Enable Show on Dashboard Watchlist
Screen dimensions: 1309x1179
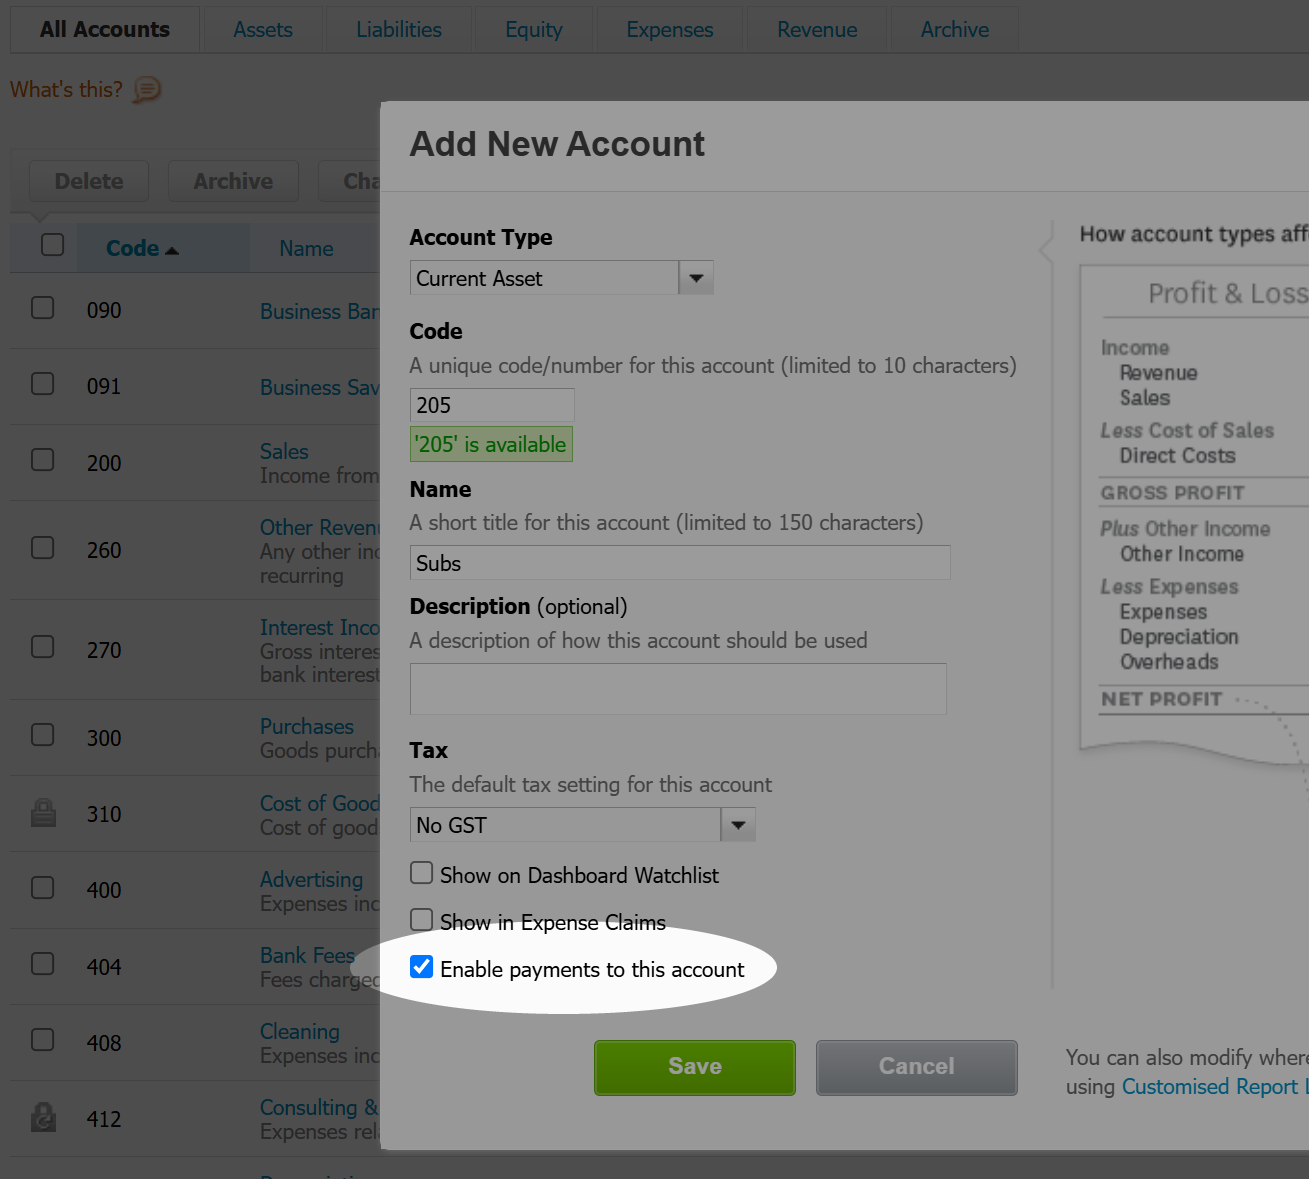coord(422,873)
